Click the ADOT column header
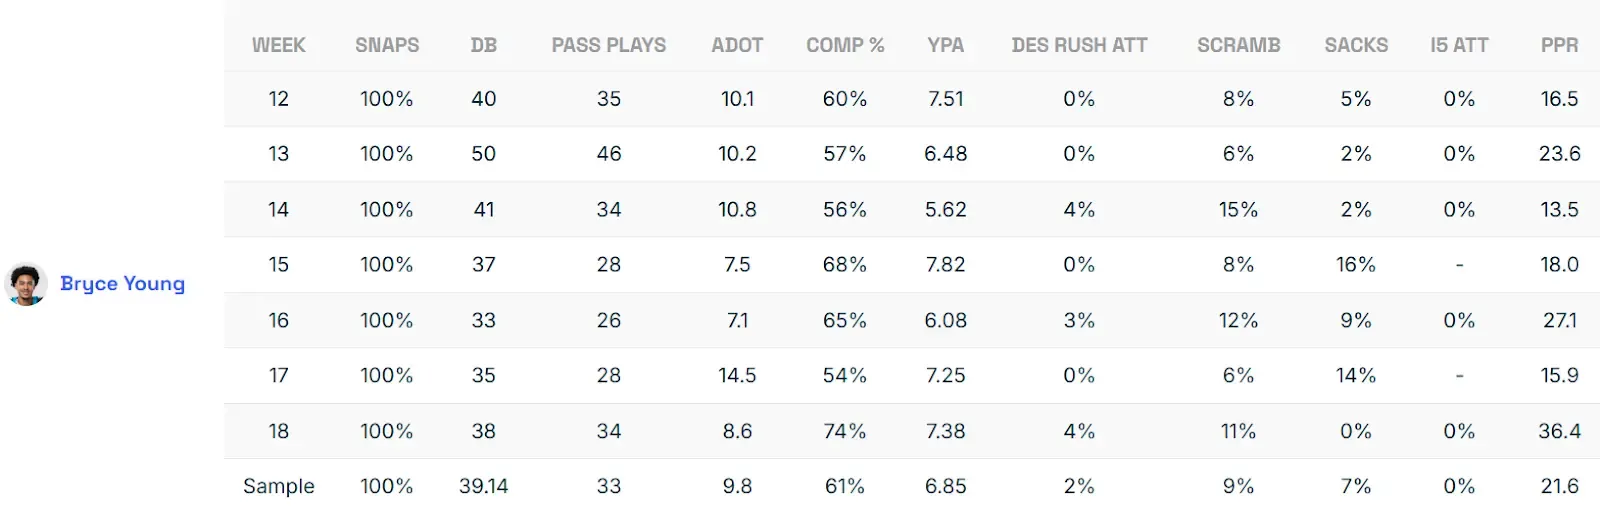1600x507 pixels. pyautogui.click(x=737, y=45)
